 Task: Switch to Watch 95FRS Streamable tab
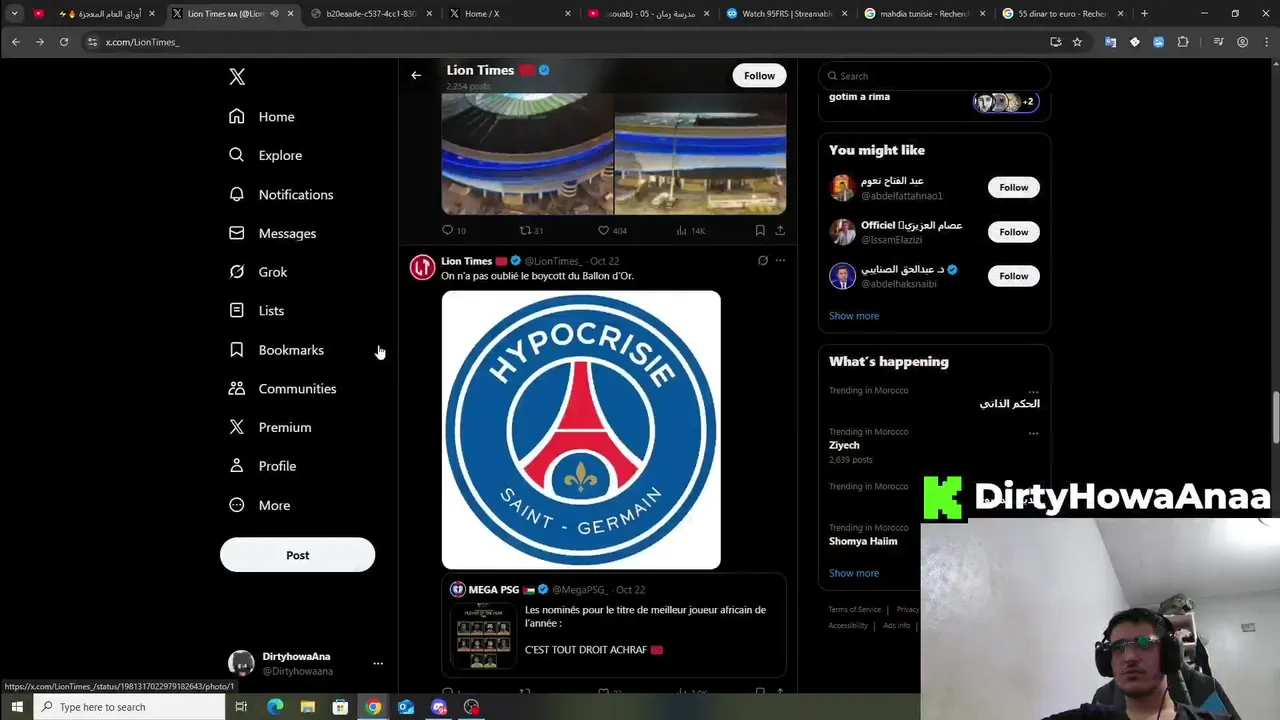pyautogui.click(x=787, y=14)
